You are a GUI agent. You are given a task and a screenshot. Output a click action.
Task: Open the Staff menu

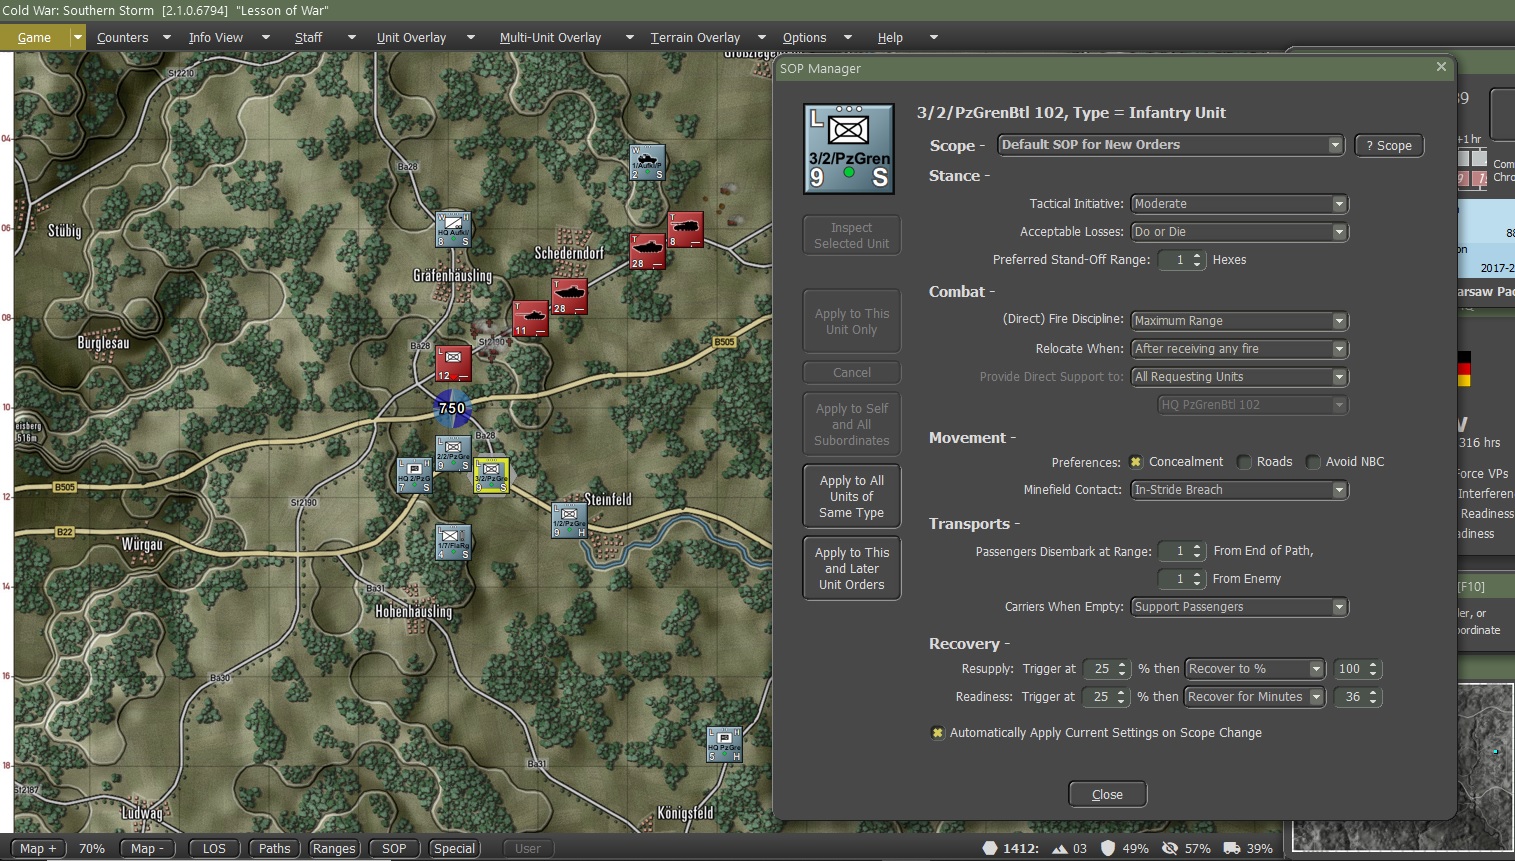[x=308, y=38]
